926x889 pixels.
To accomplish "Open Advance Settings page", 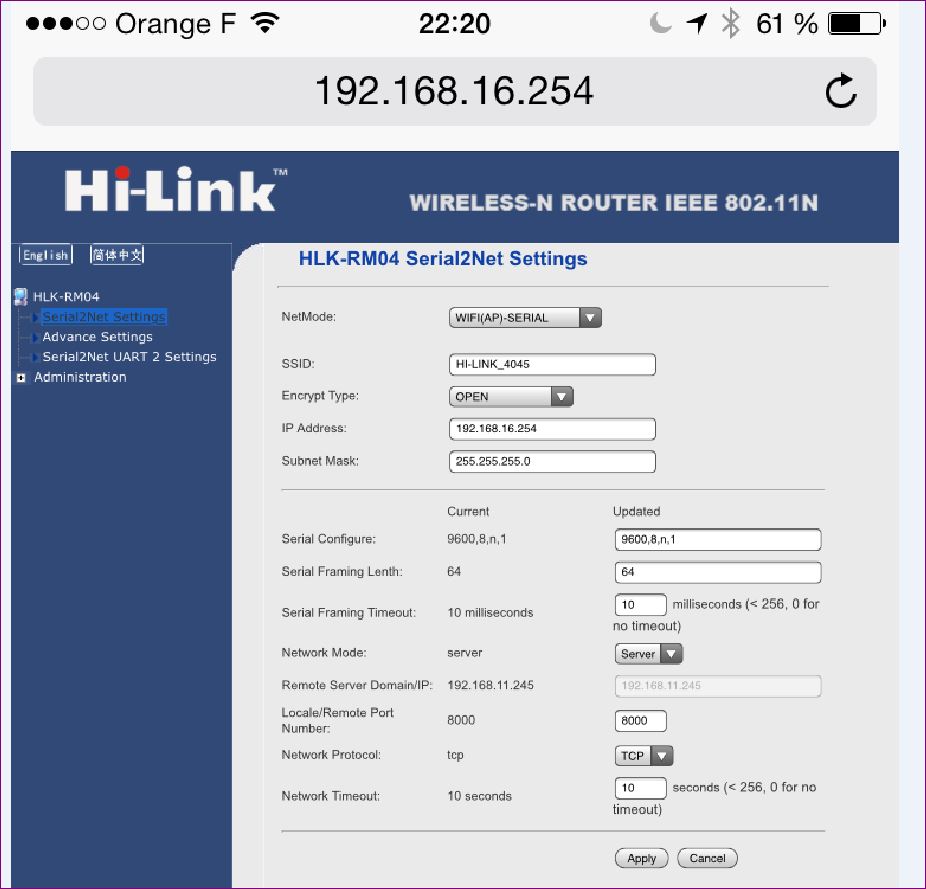I will (x=97, y=337).
